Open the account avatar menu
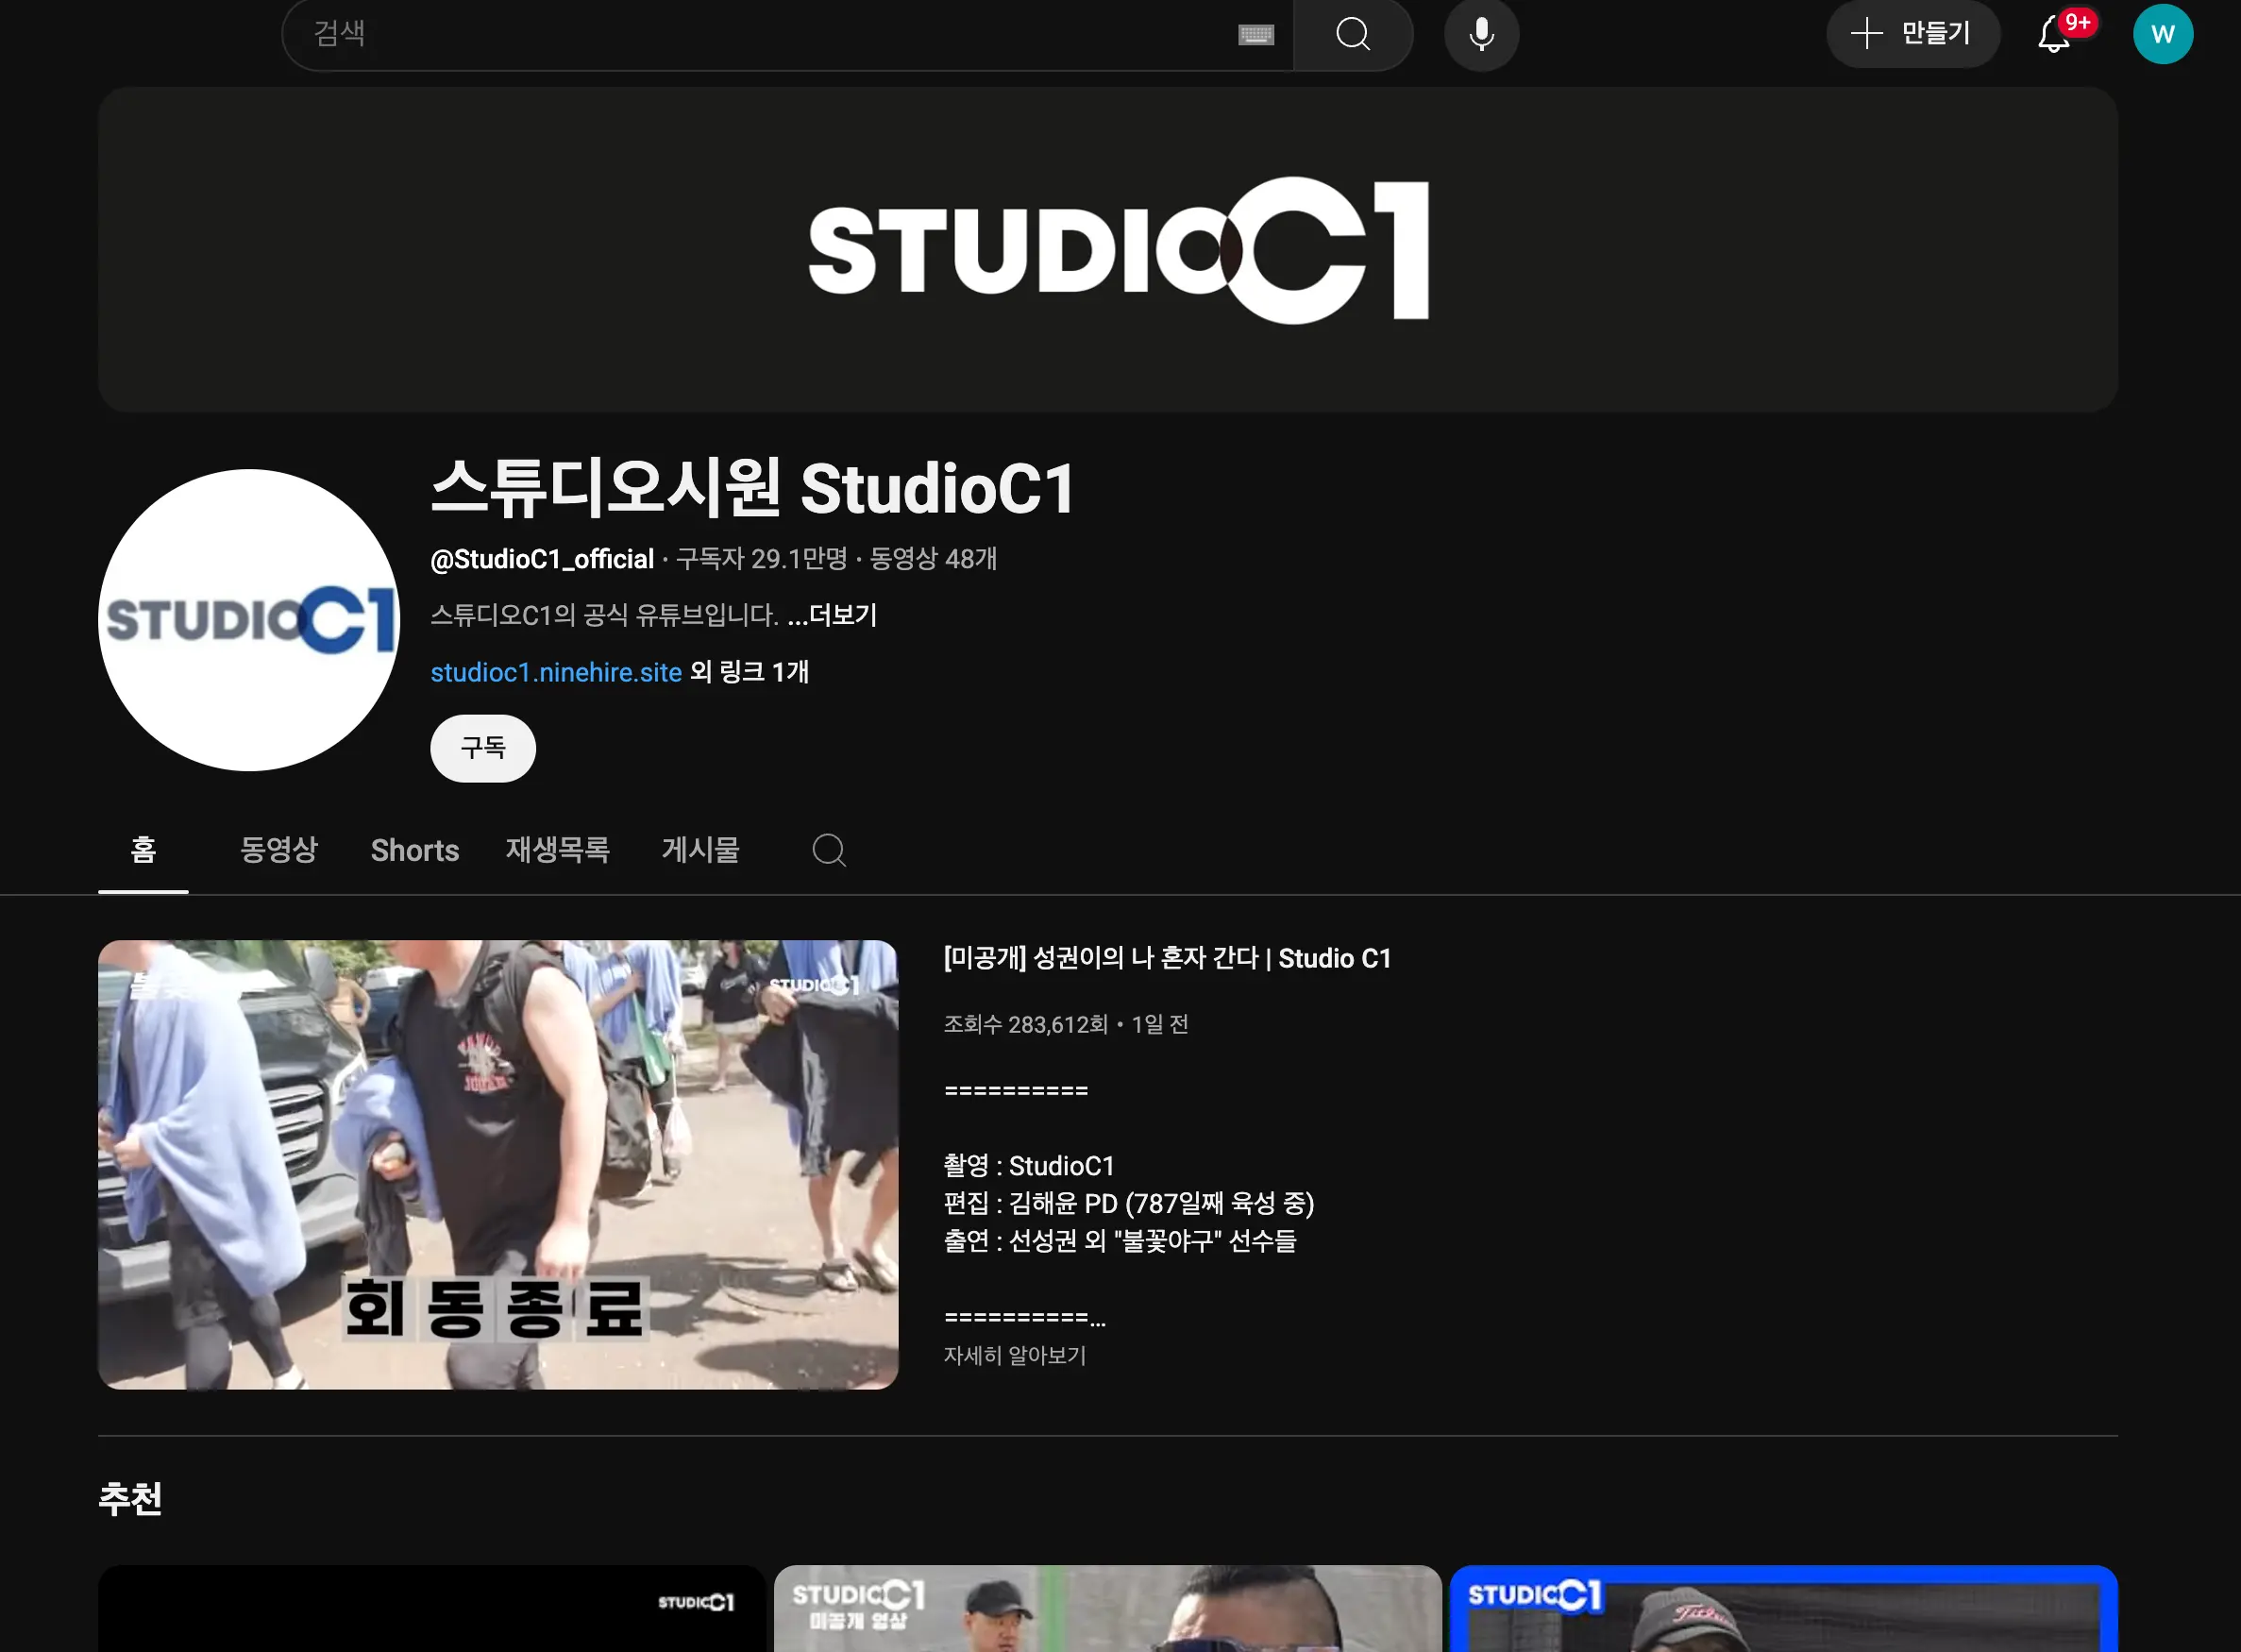Screen dimensions: 2241x1652 2162,34
